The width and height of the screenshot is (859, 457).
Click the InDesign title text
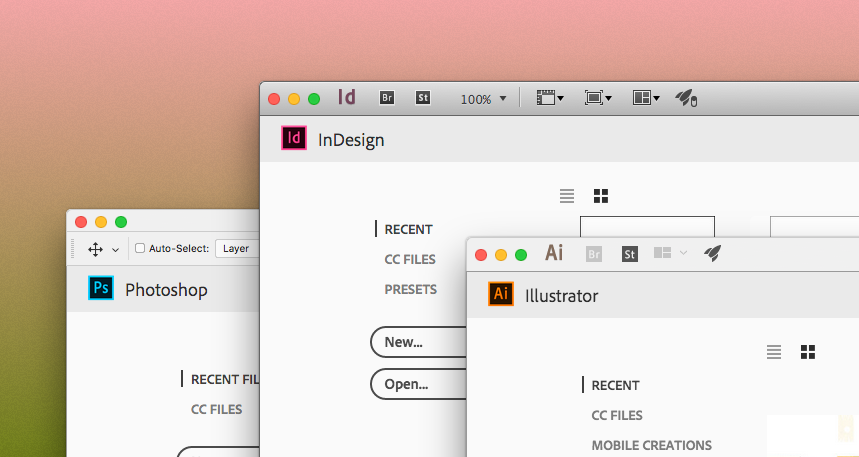tap(351, 140)
